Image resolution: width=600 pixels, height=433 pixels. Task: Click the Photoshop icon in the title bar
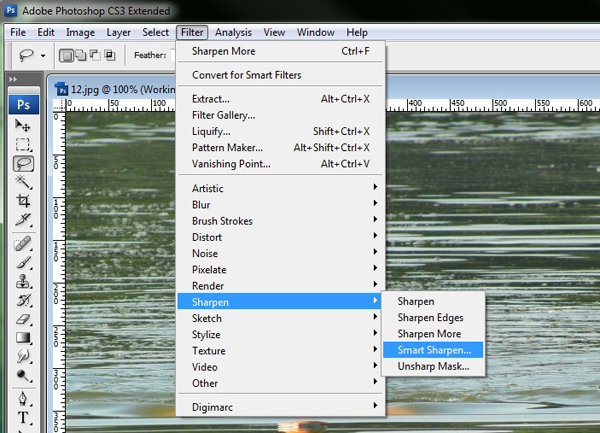(10, 10)
